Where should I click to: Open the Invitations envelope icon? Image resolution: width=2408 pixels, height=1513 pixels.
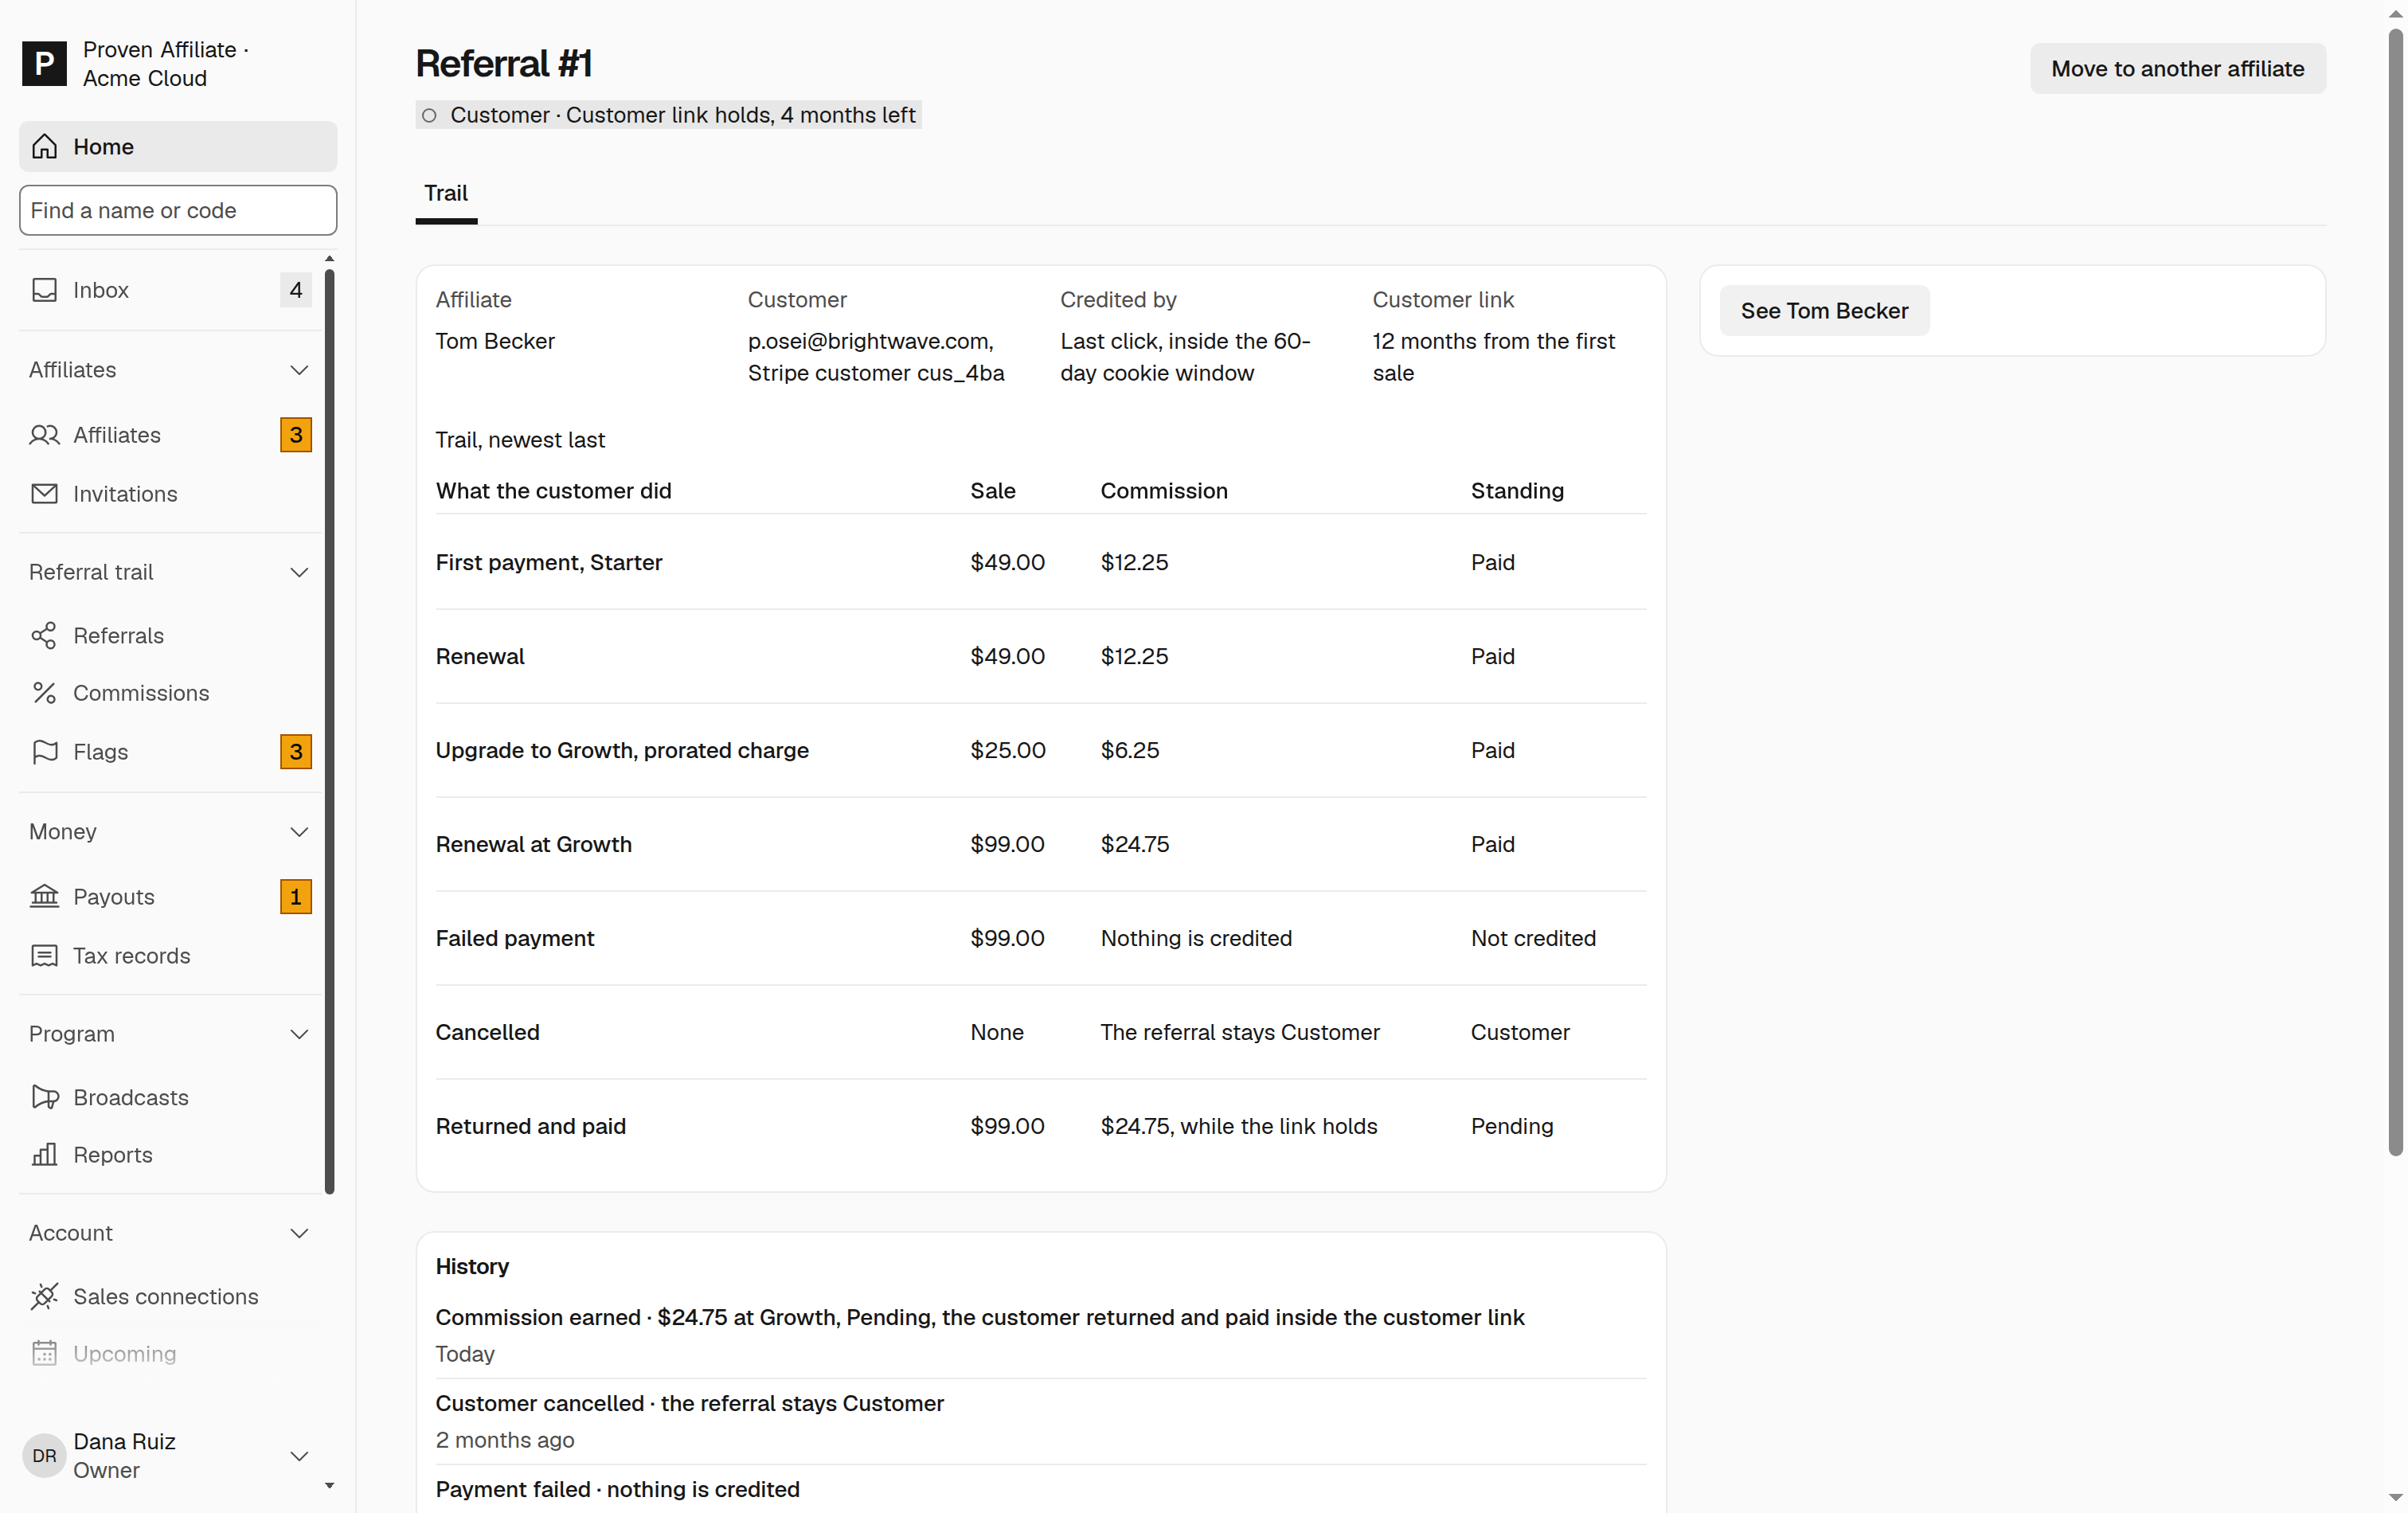pos(44,494)
